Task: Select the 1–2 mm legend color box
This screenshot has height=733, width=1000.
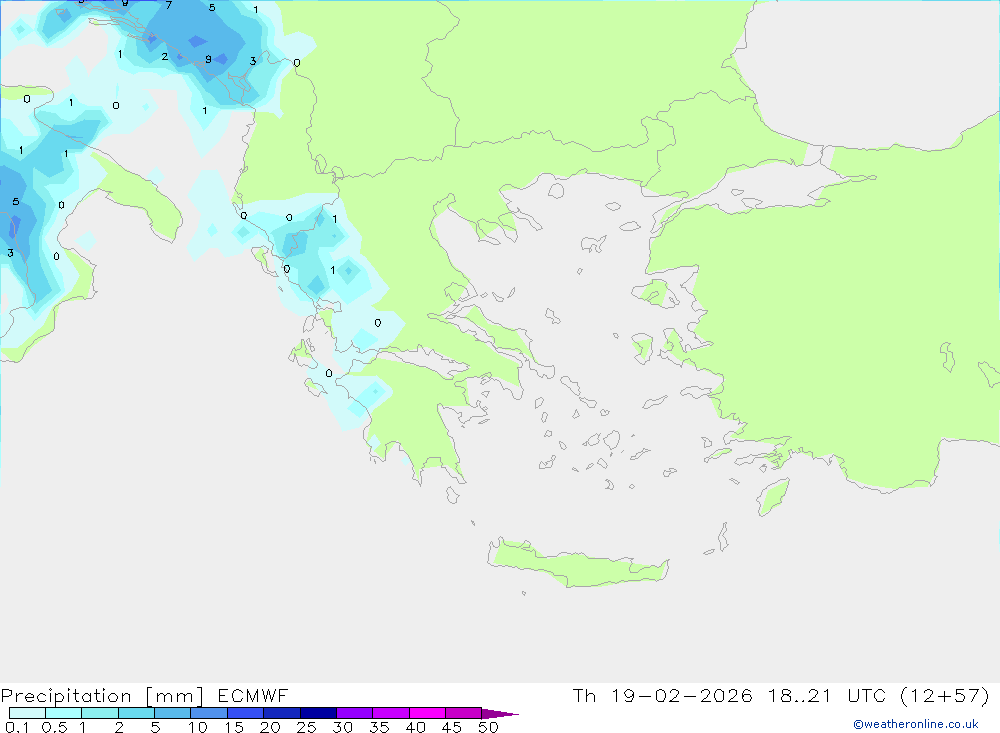Action: pyautogui.click(x=99, y=713)
